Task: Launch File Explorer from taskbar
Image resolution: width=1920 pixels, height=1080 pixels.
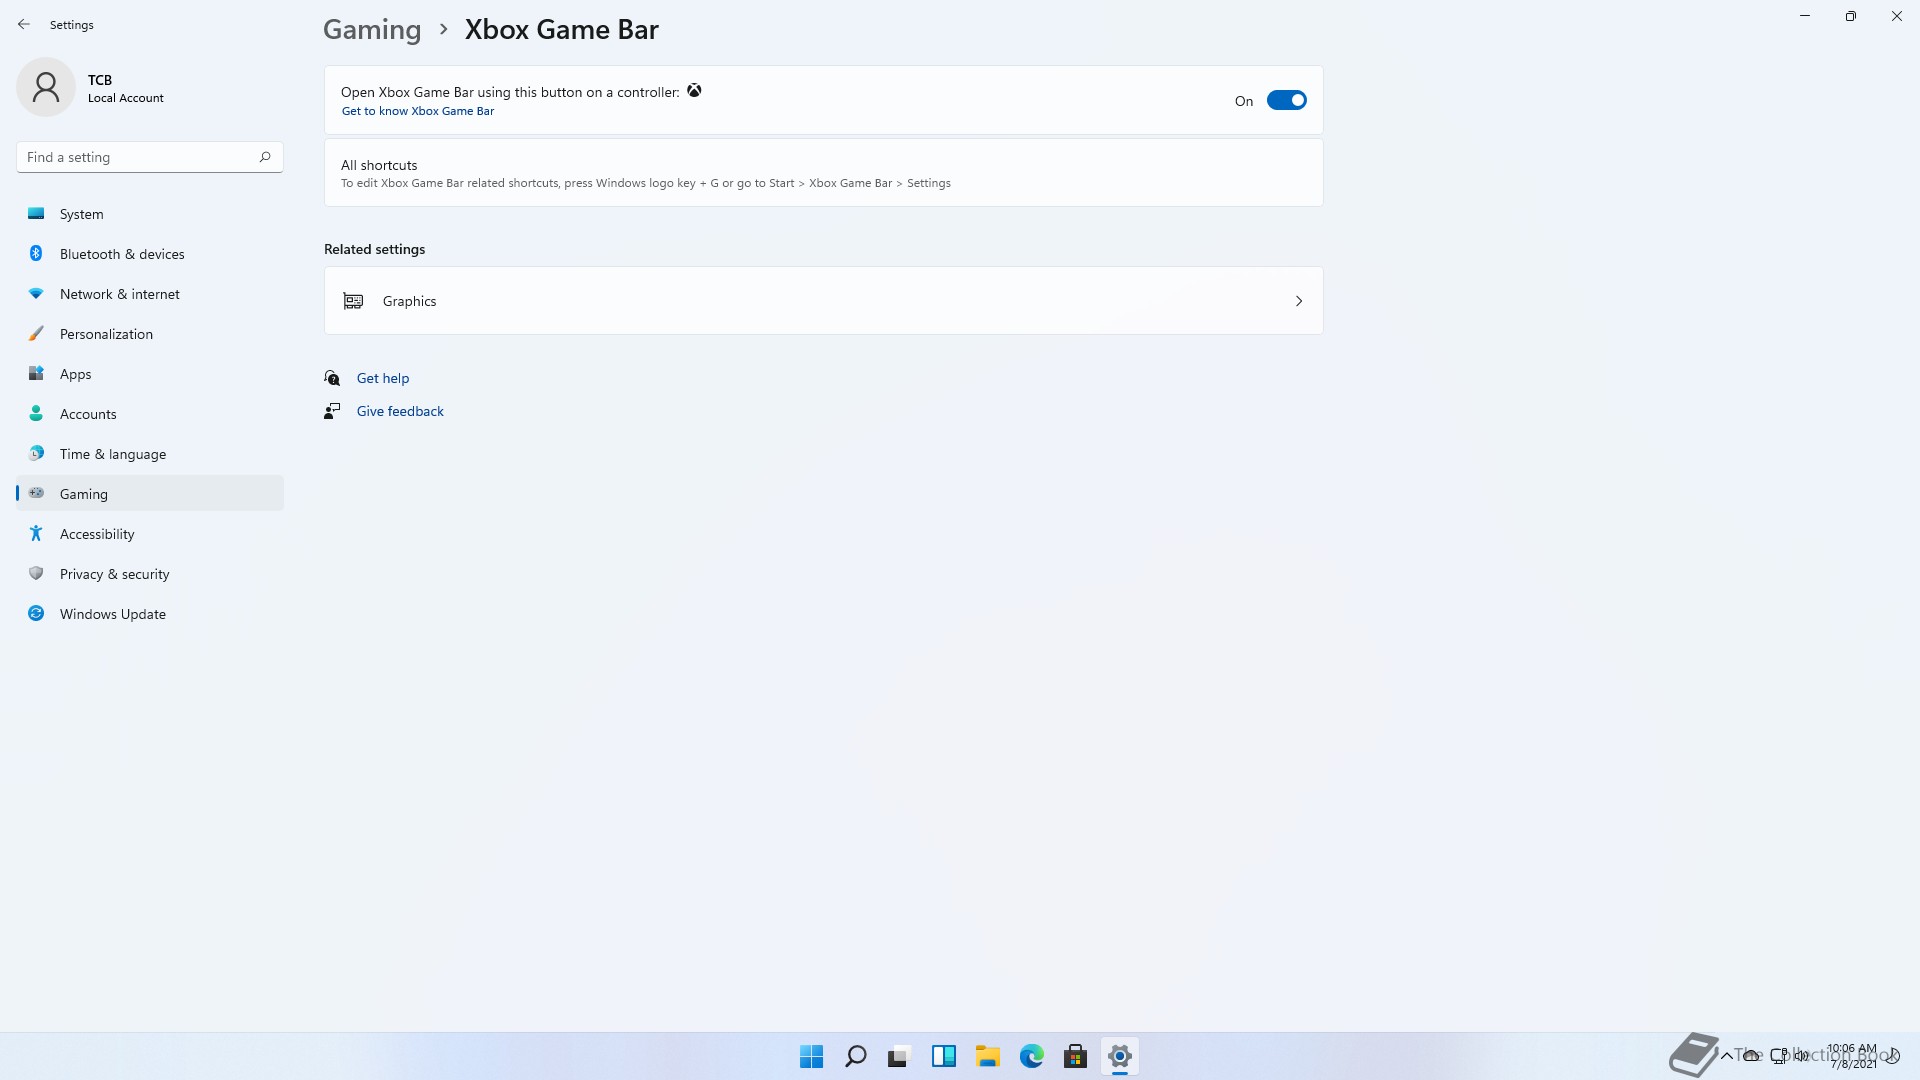Action: click(987, 1056)
